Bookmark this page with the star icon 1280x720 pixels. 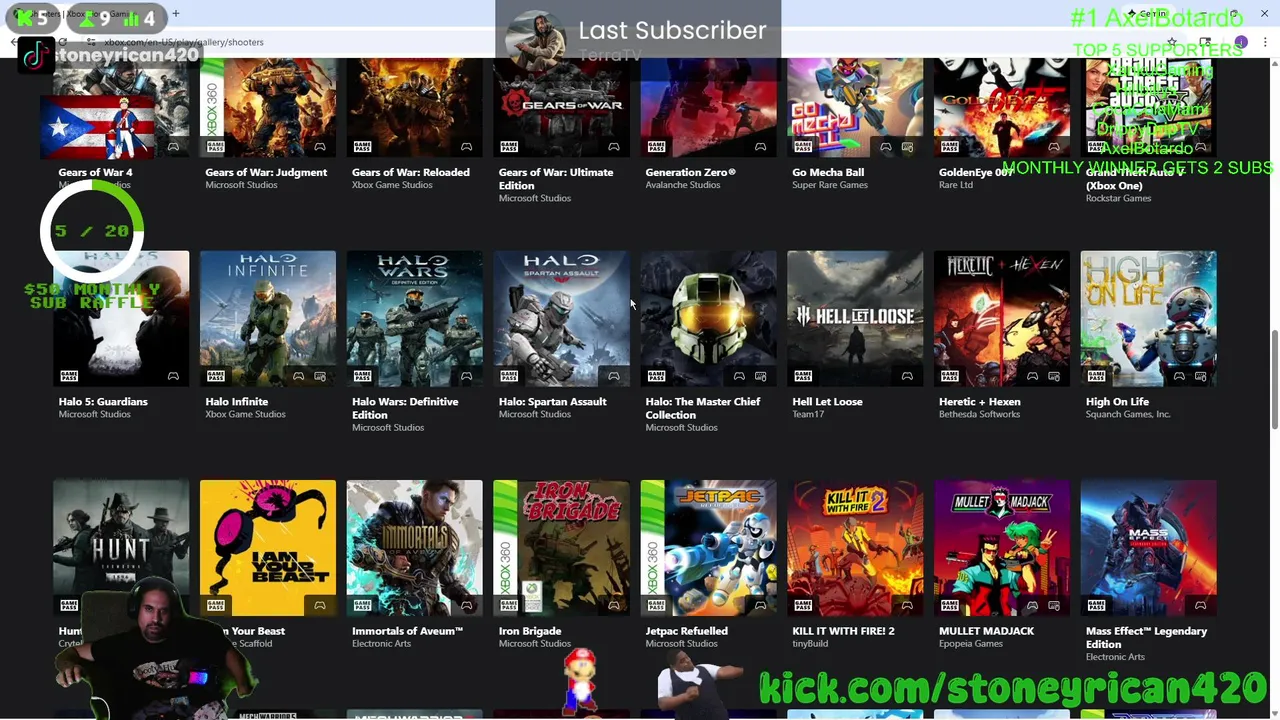pos(1172,42)
